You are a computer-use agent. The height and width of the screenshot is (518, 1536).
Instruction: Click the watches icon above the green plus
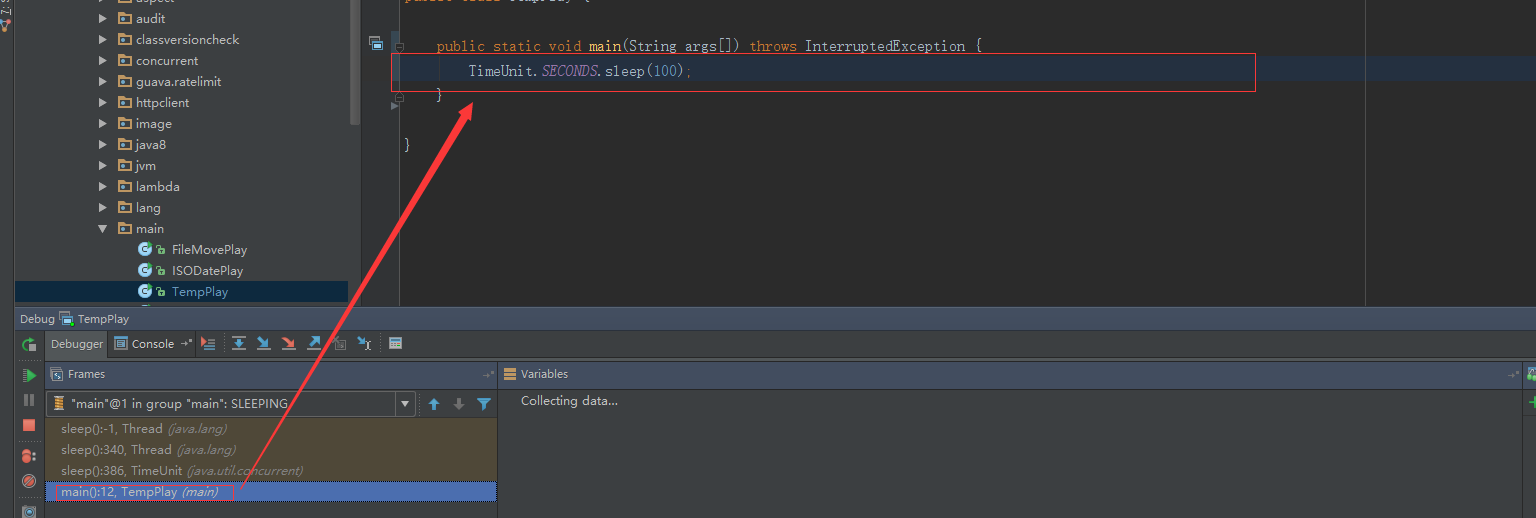1532,374
